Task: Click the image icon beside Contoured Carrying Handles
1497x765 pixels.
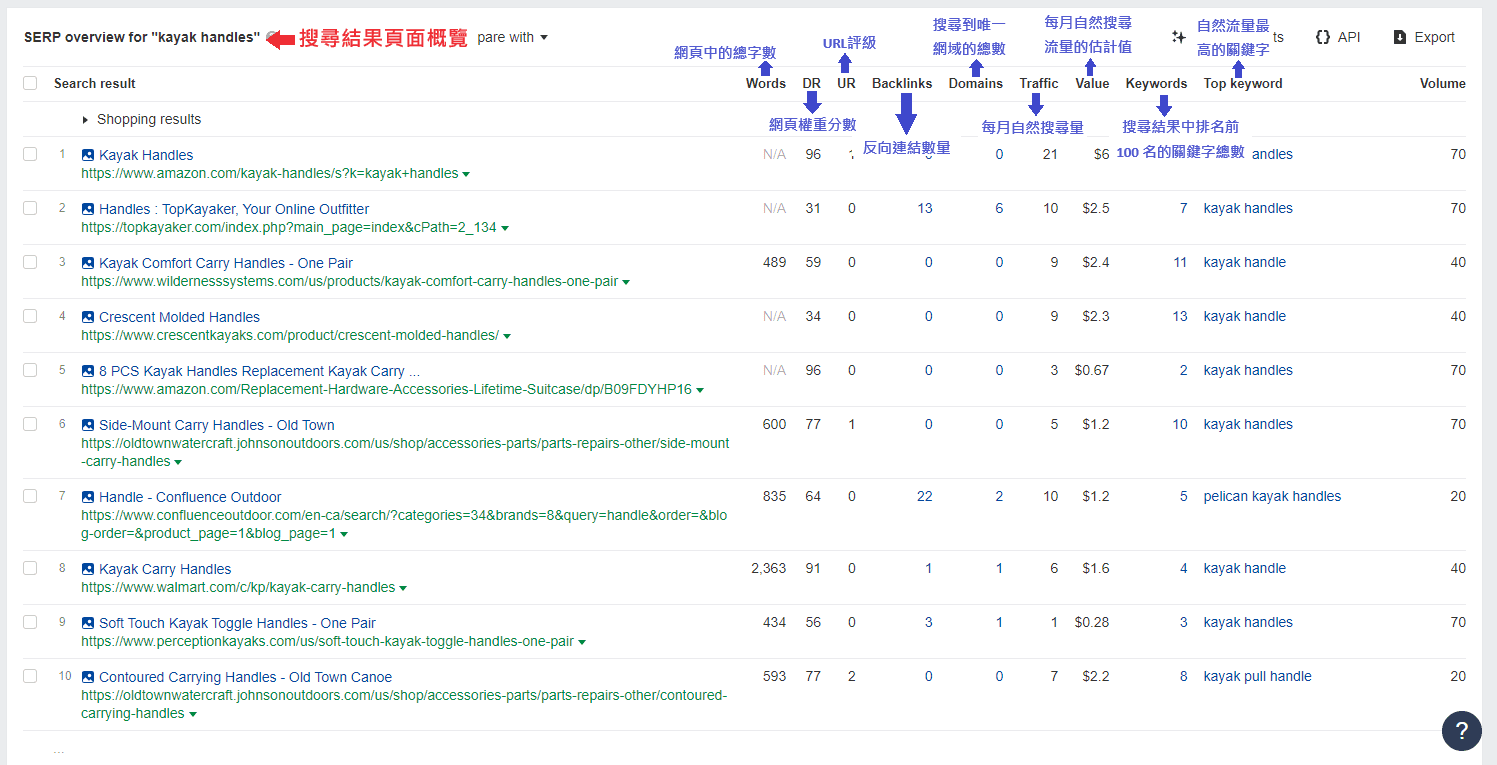Action: click(x=88, y=677)
